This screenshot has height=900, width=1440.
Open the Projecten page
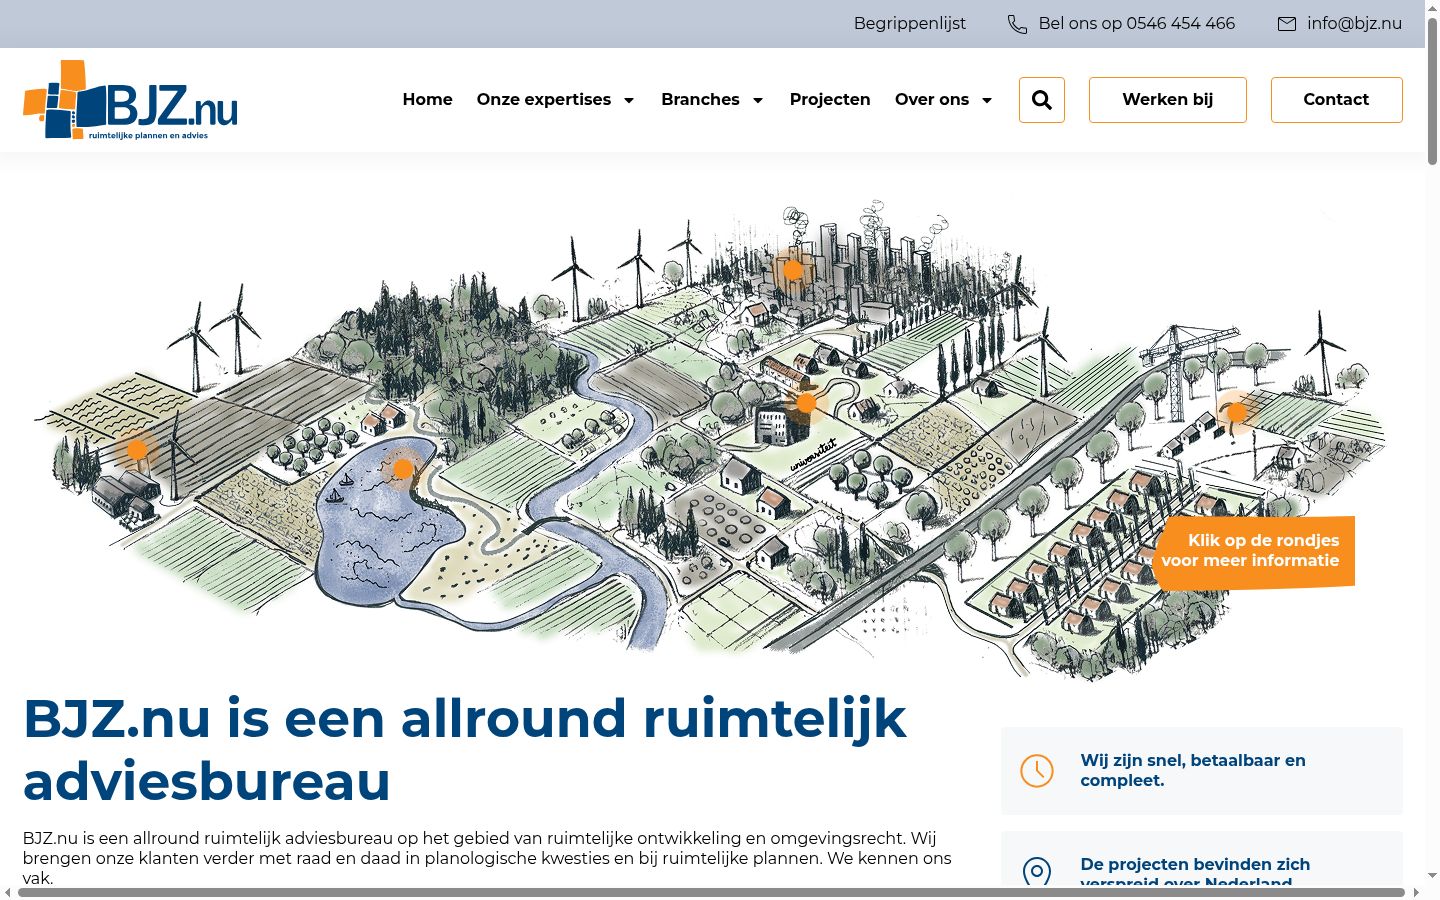(830, 100)
